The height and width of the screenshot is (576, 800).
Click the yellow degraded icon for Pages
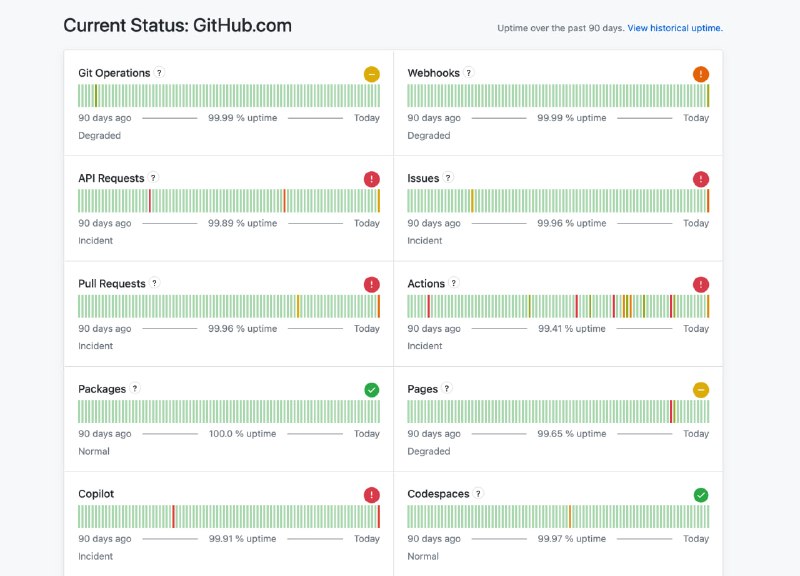tap(701, 390)
